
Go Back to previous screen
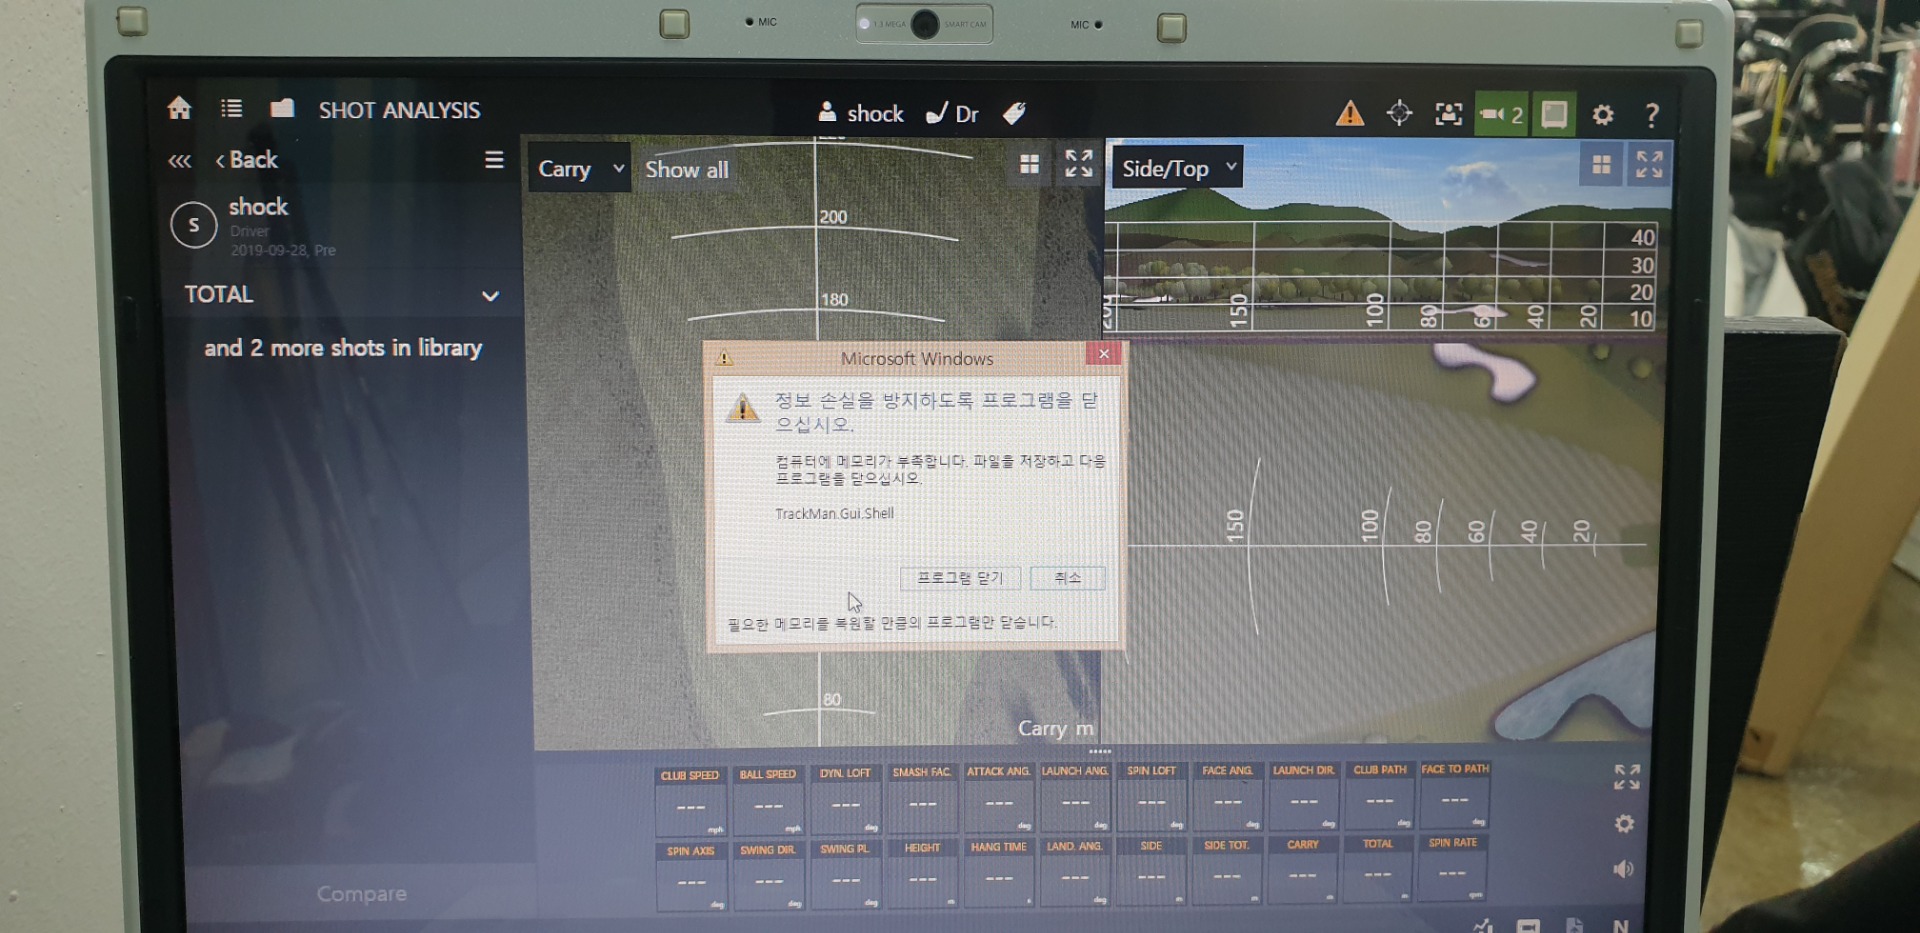tap(247, 160)
